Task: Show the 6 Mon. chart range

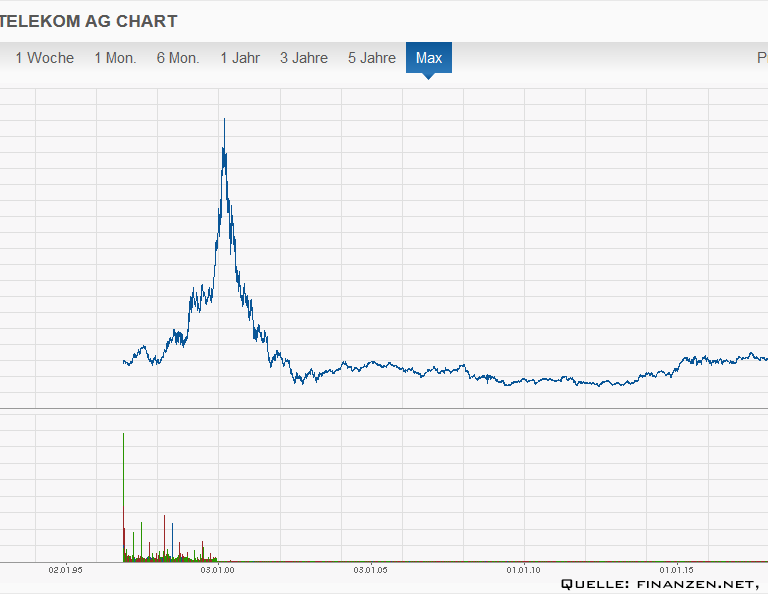Action: click(178, 58)
